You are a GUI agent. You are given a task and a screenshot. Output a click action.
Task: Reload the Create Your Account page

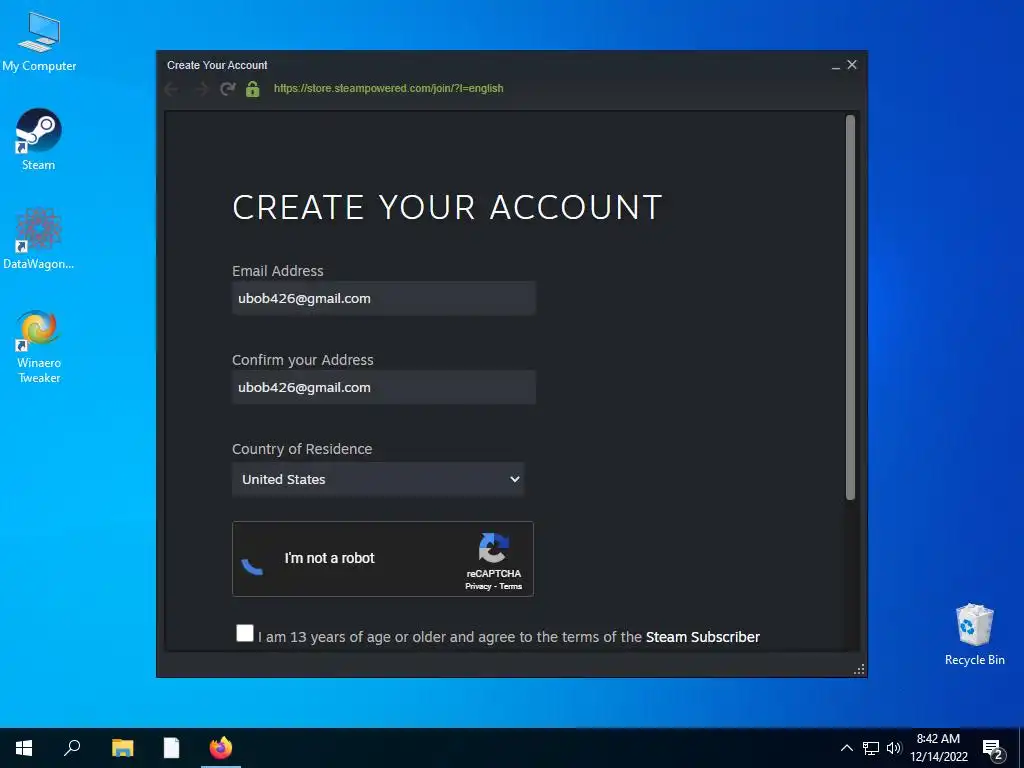click(227, 89)
